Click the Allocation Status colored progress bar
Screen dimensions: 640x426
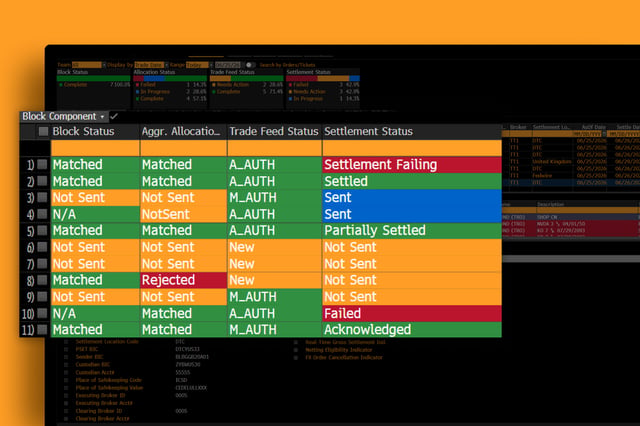click(x=170, y=78)
